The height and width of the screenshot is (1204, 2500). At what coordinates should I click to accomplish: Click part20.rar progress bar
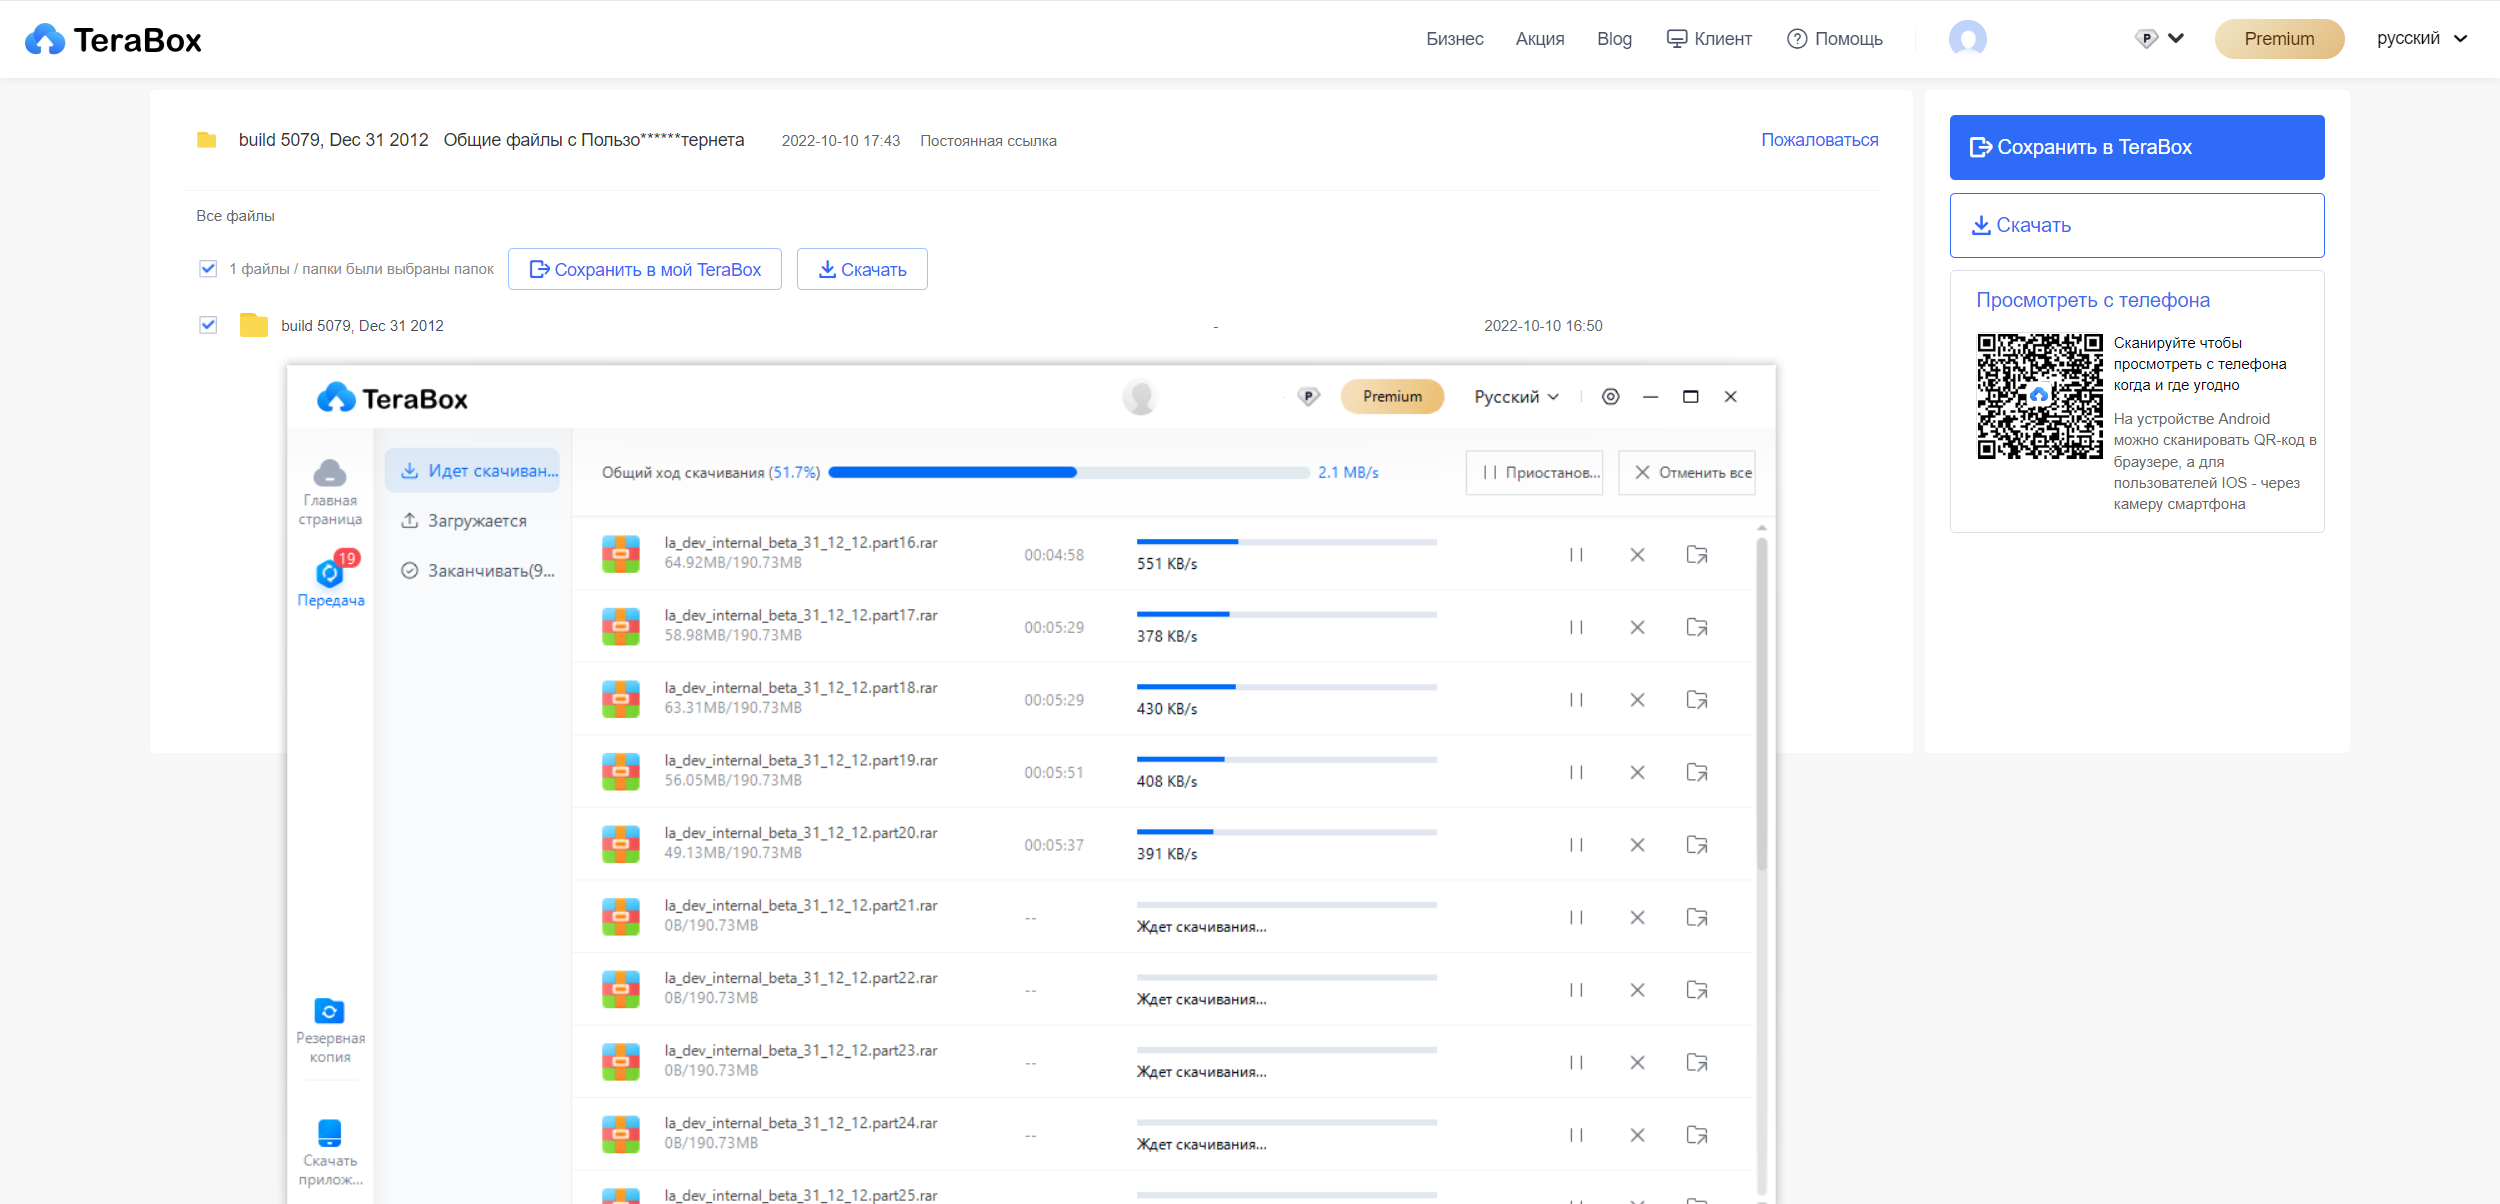(x=1287, y=832)
